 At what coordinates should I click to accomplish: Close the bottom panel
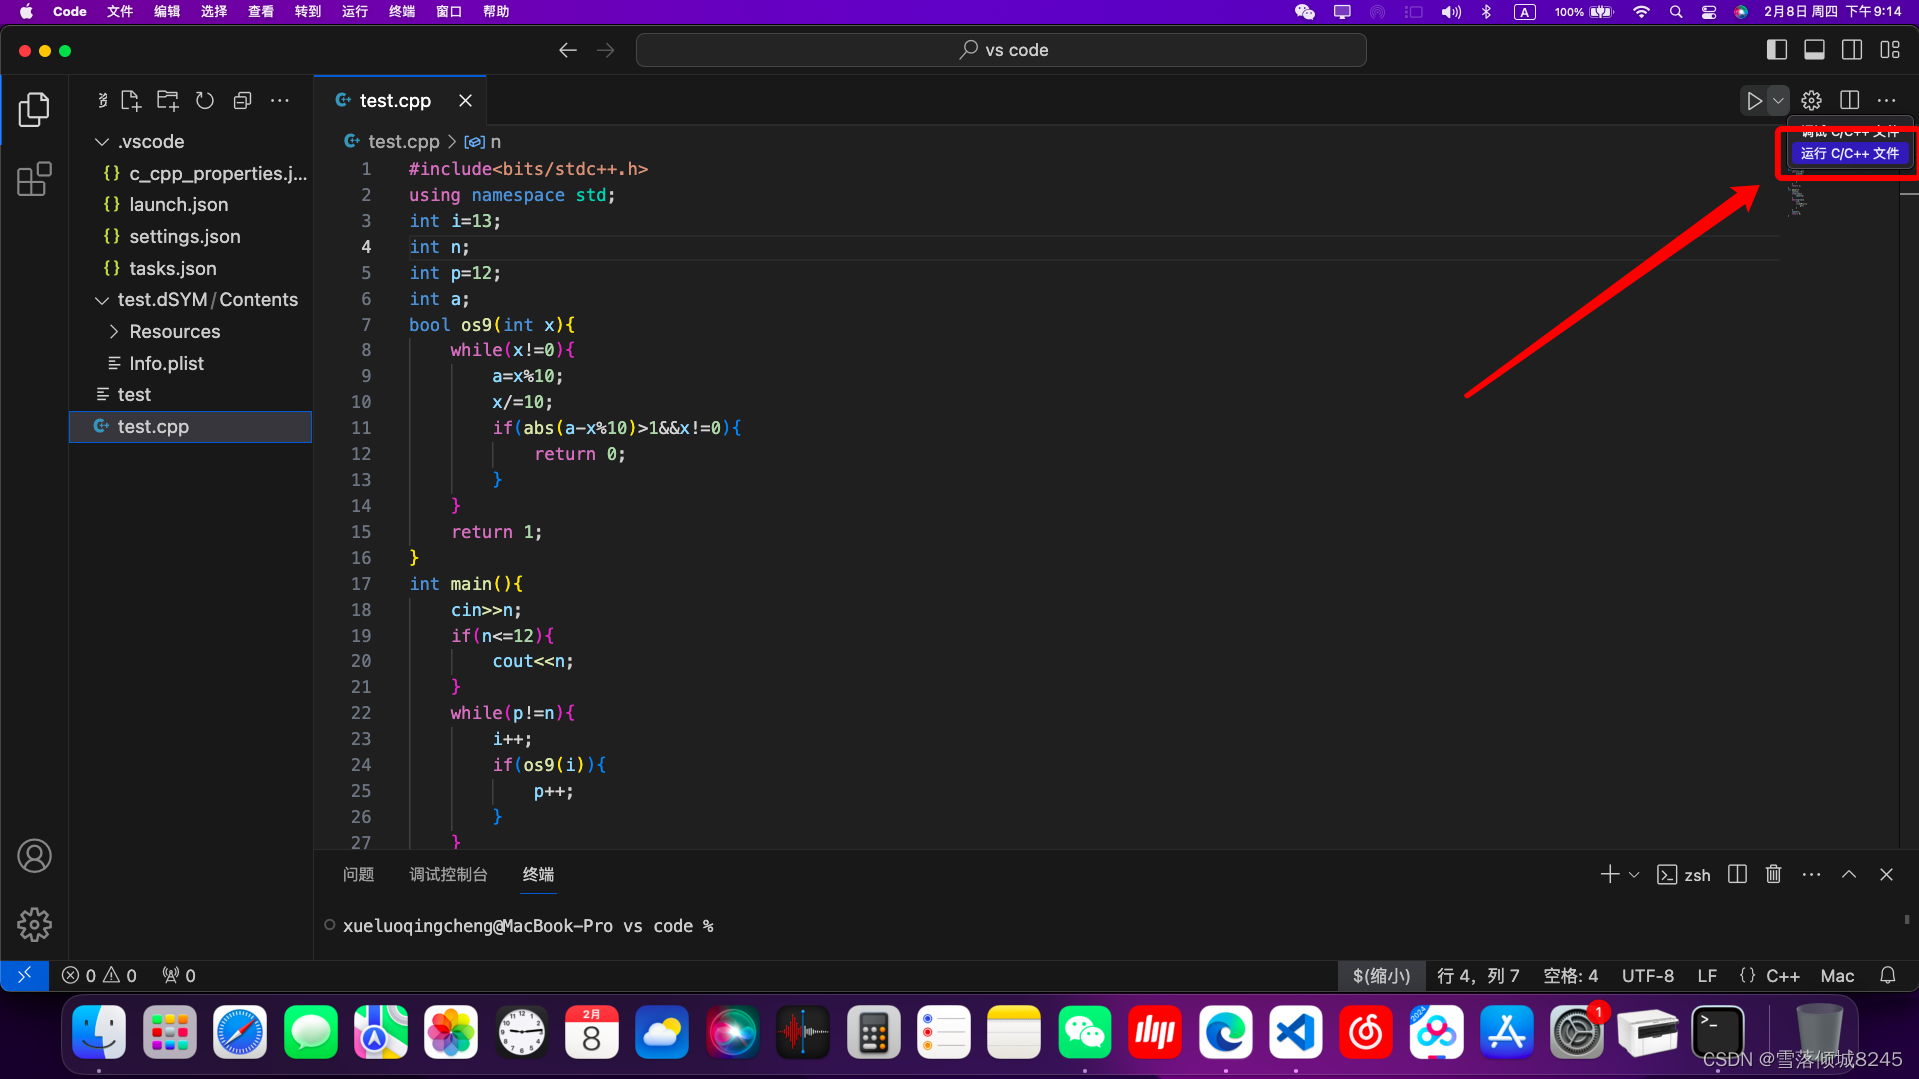pos(1886,875)
